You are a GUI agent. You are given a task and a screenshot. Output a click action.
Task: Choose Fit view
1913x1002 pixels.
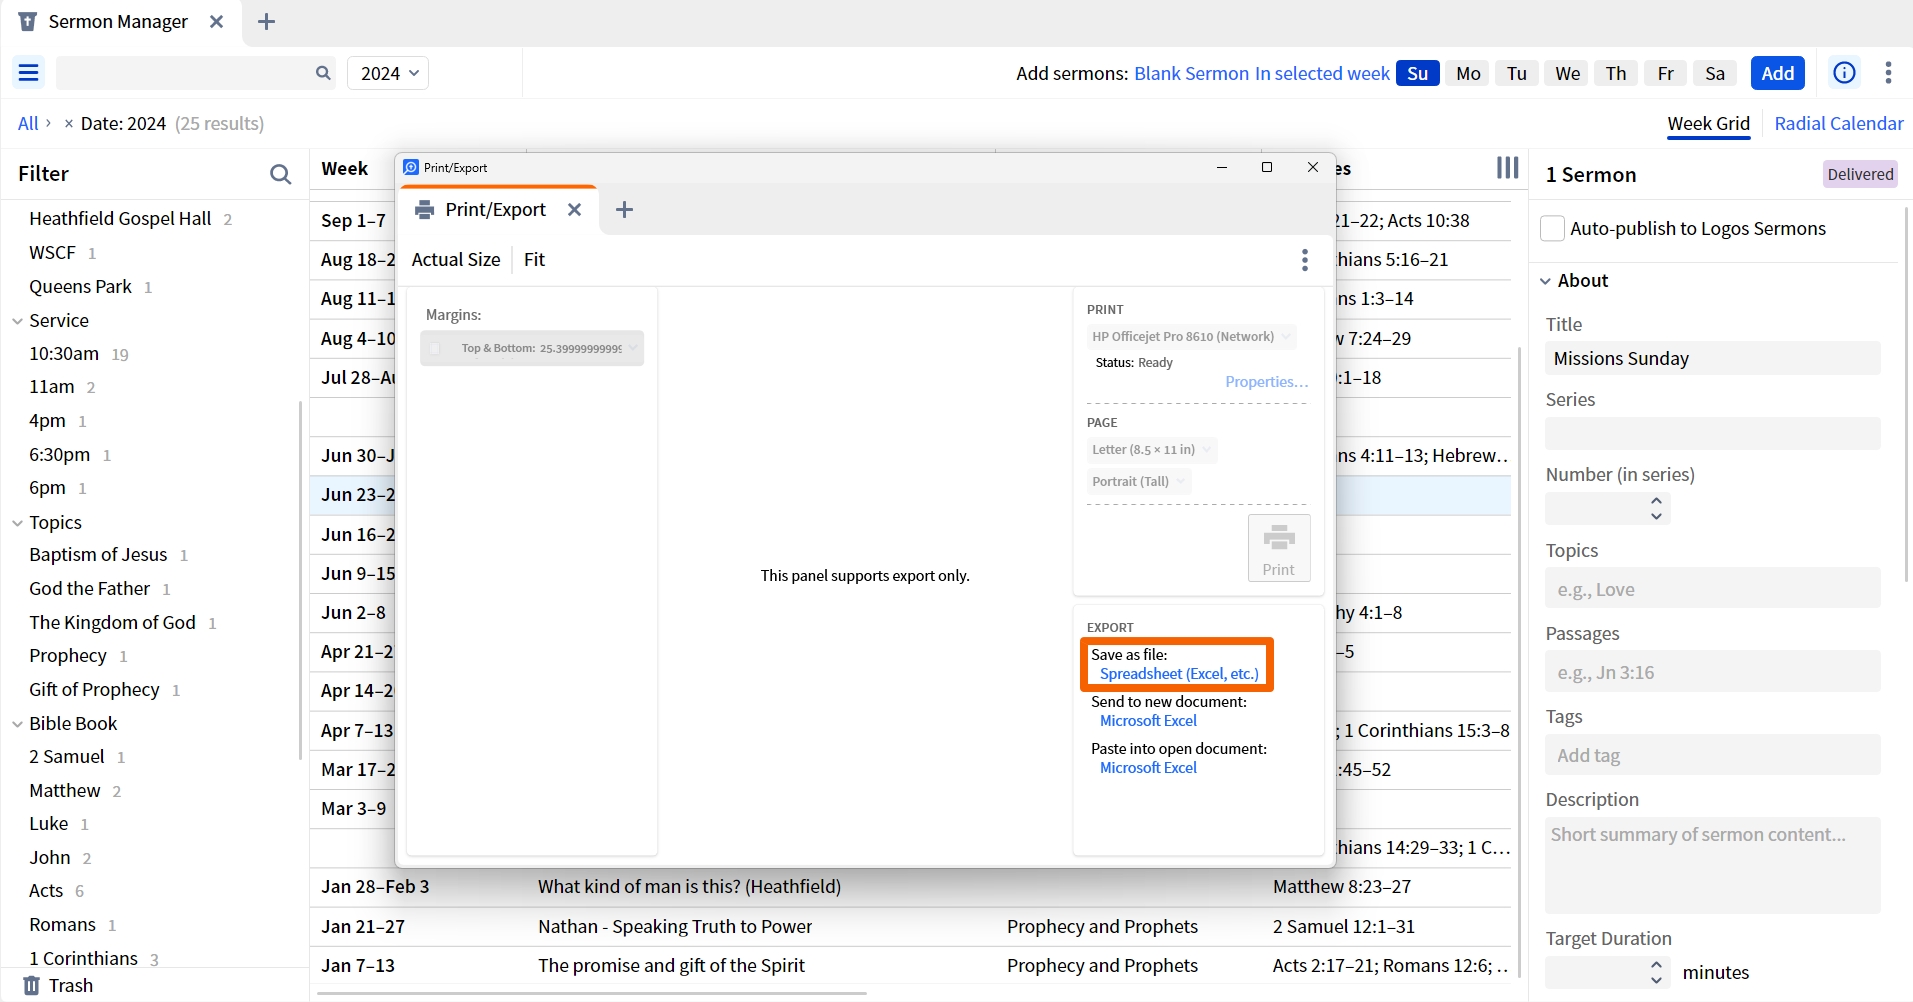[x=534, y=260]
